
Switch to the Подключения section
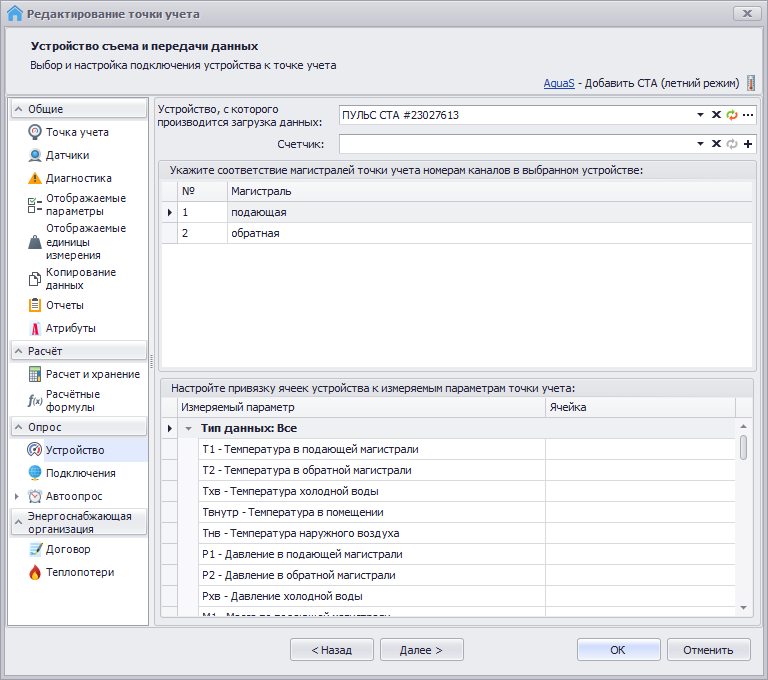81,473
